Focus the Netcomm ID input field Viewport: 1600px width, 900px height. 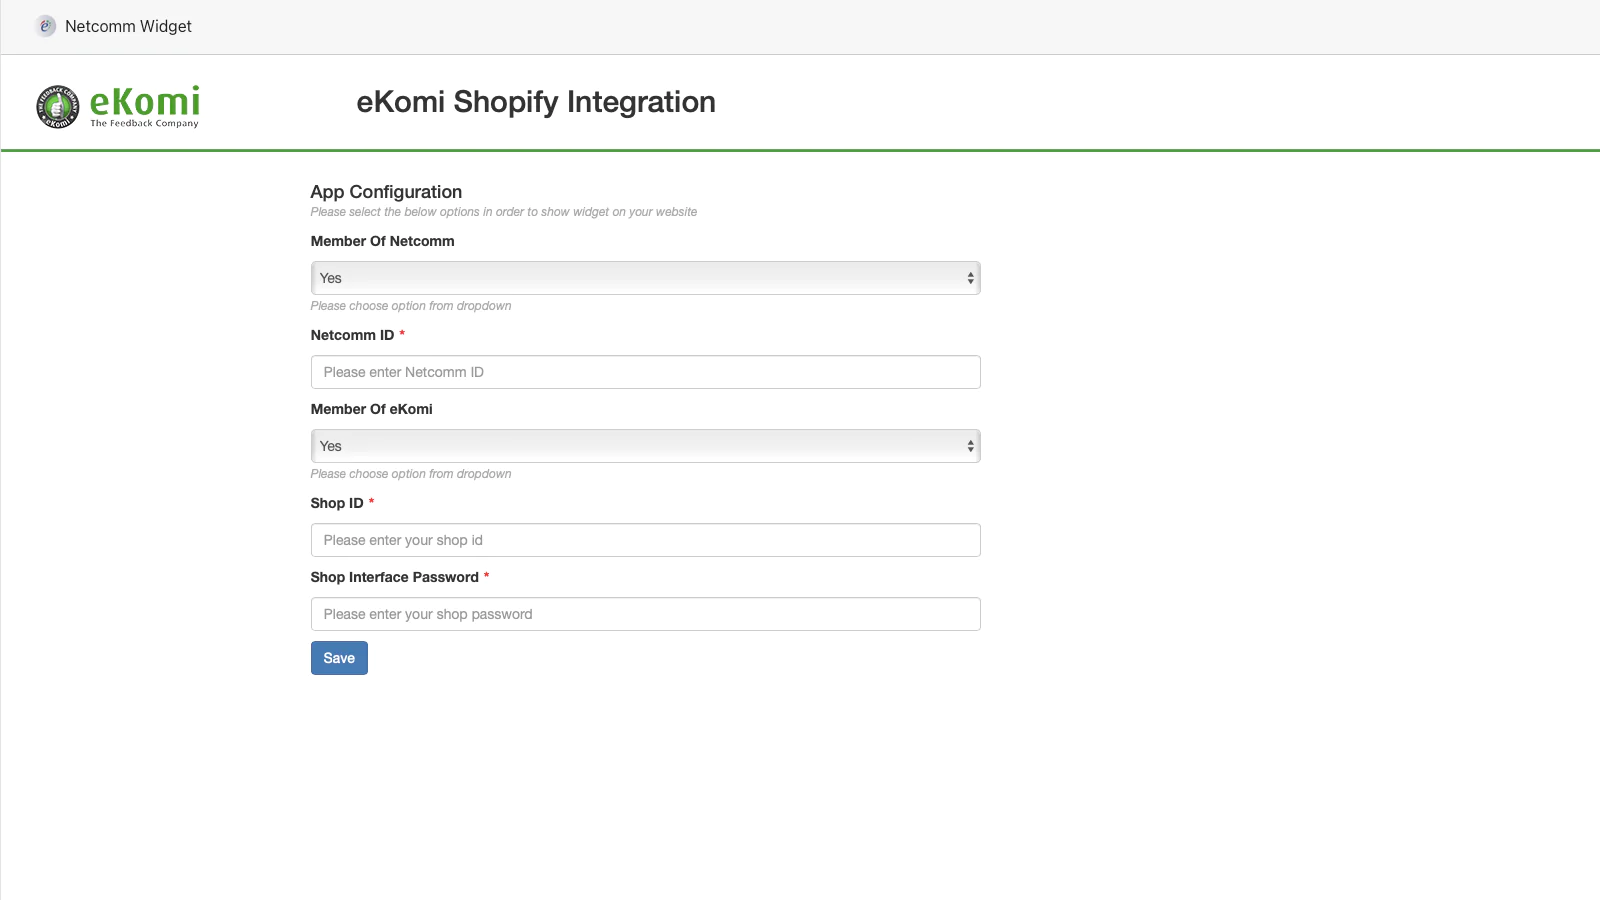[645, 372]
